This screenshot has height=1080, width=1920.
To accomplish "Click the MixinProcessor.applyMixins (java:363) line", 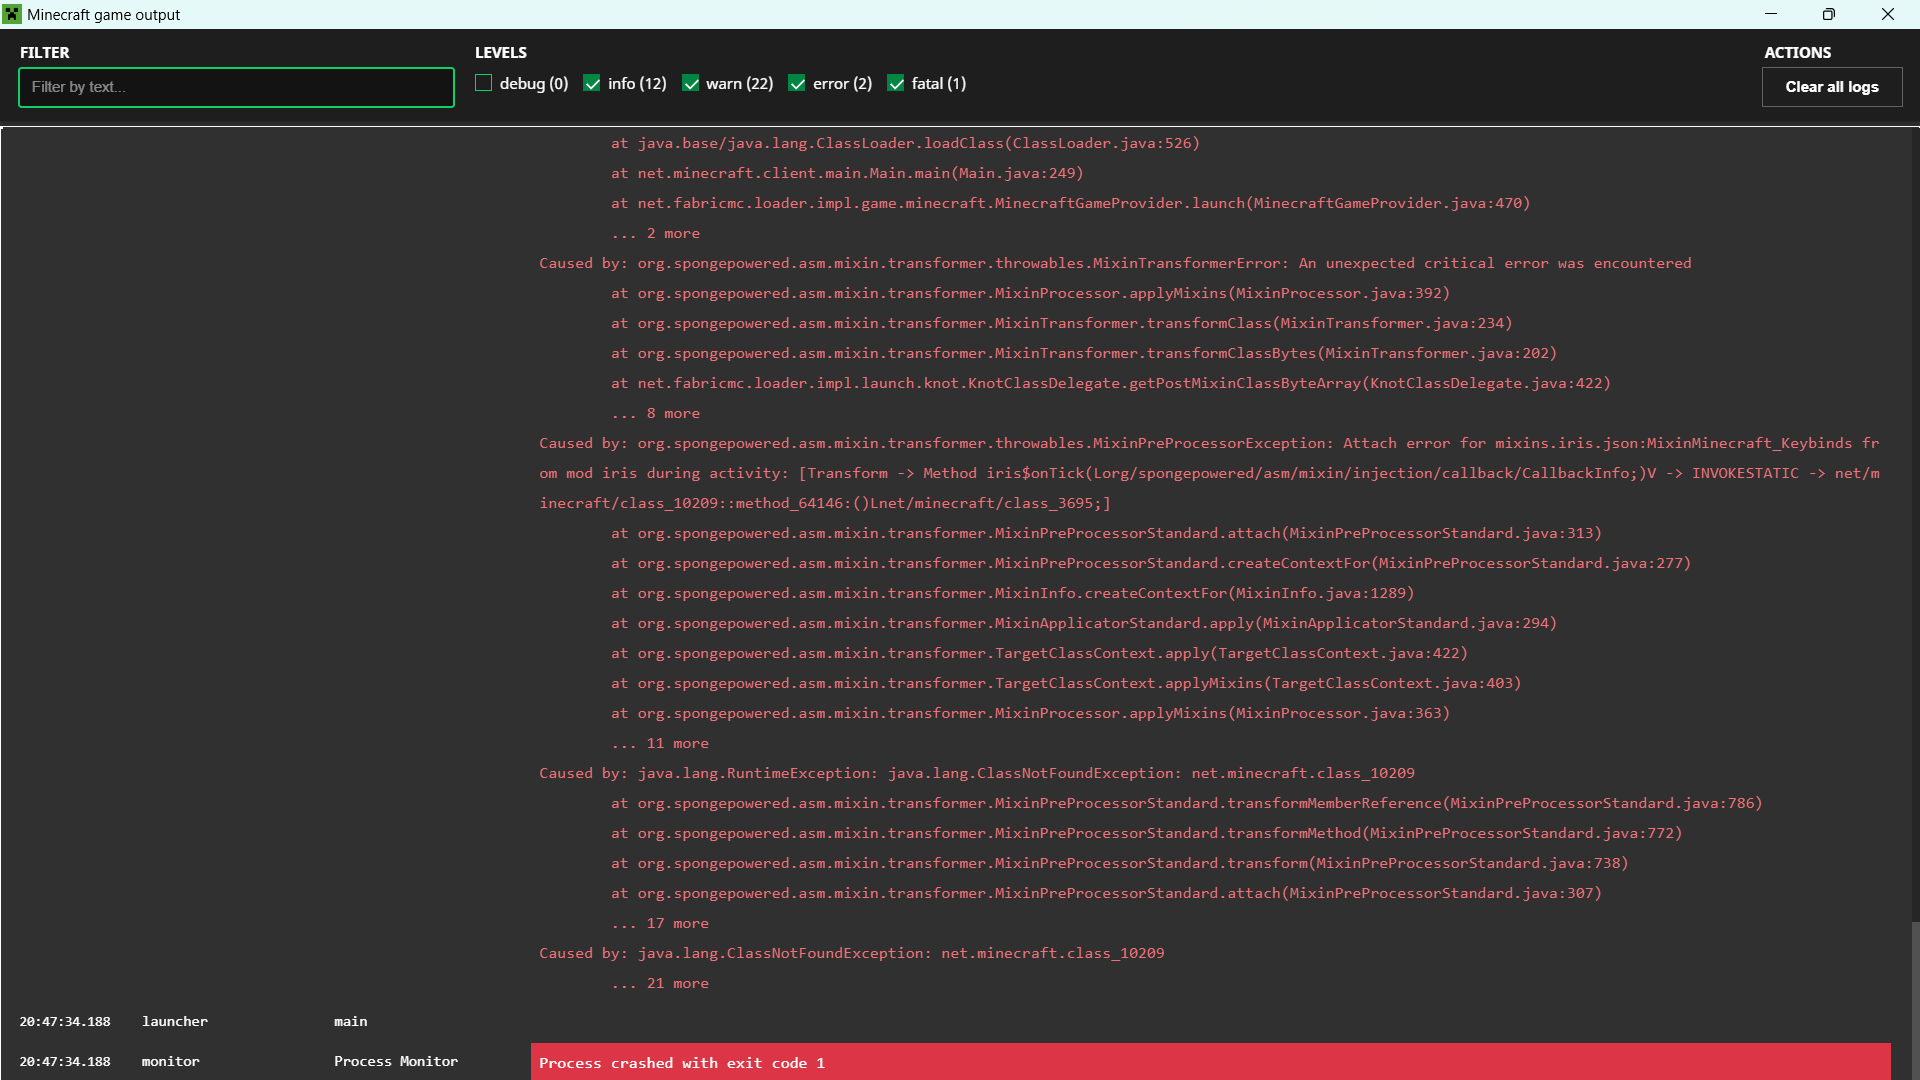I will tap(1030, 713).
